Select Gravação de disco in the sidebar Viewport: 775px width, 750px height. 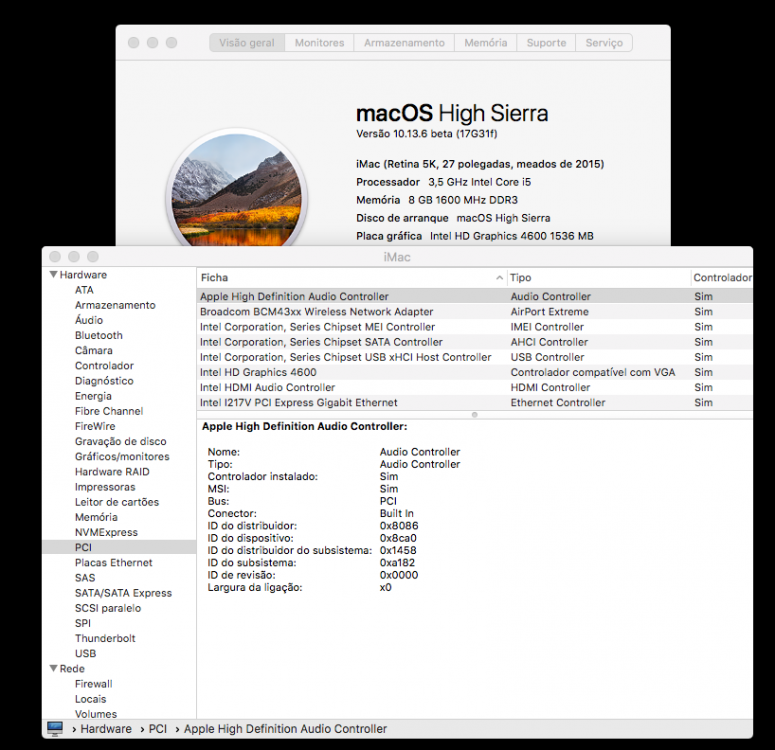point(121,441)
